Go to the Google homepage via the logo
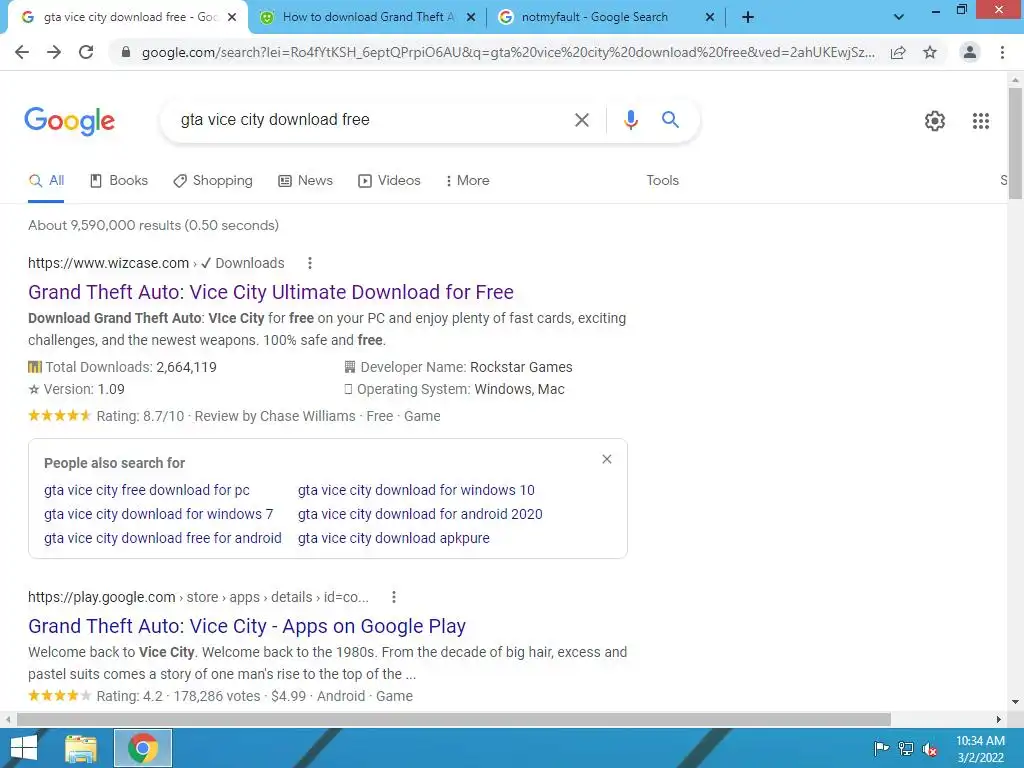The image size is (1024, 768). (70, 121)
